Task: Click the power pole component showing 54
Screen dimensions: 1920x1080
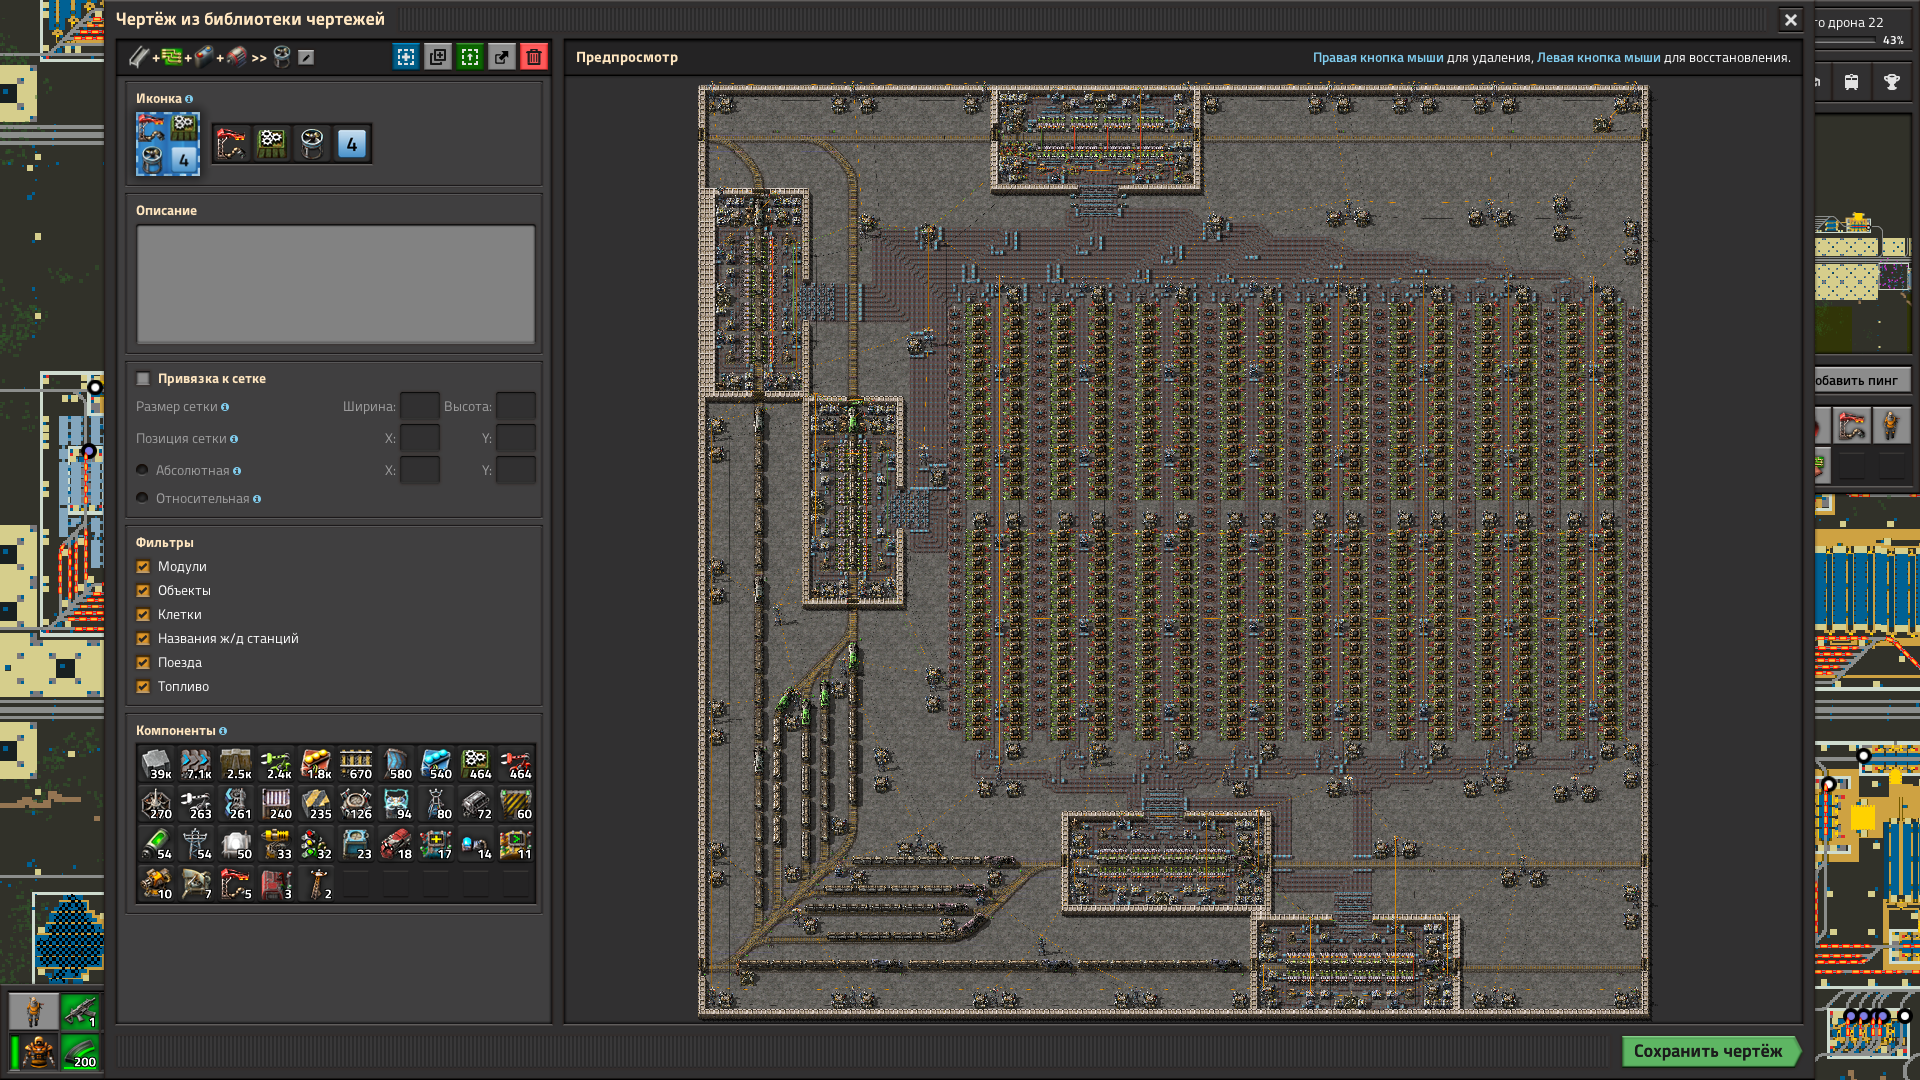Action: pyautogui.click(x=196, y=844)
